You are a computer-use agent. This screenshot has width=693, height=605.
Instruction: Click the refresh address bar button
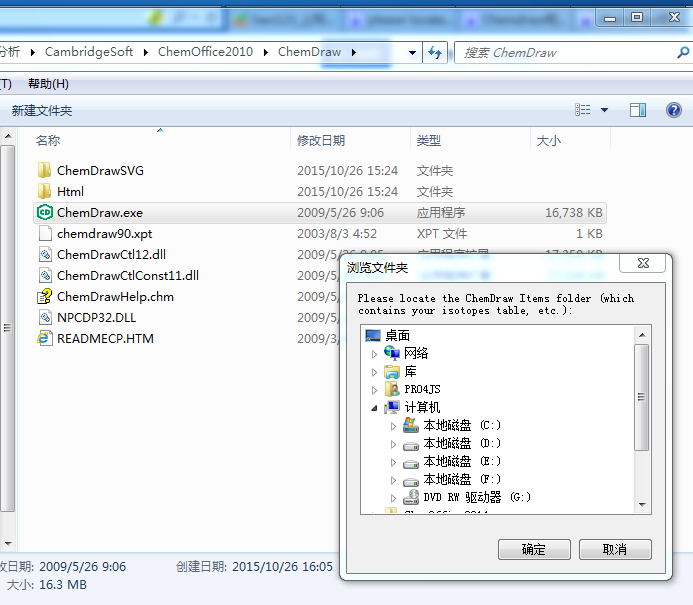[435, 53]
